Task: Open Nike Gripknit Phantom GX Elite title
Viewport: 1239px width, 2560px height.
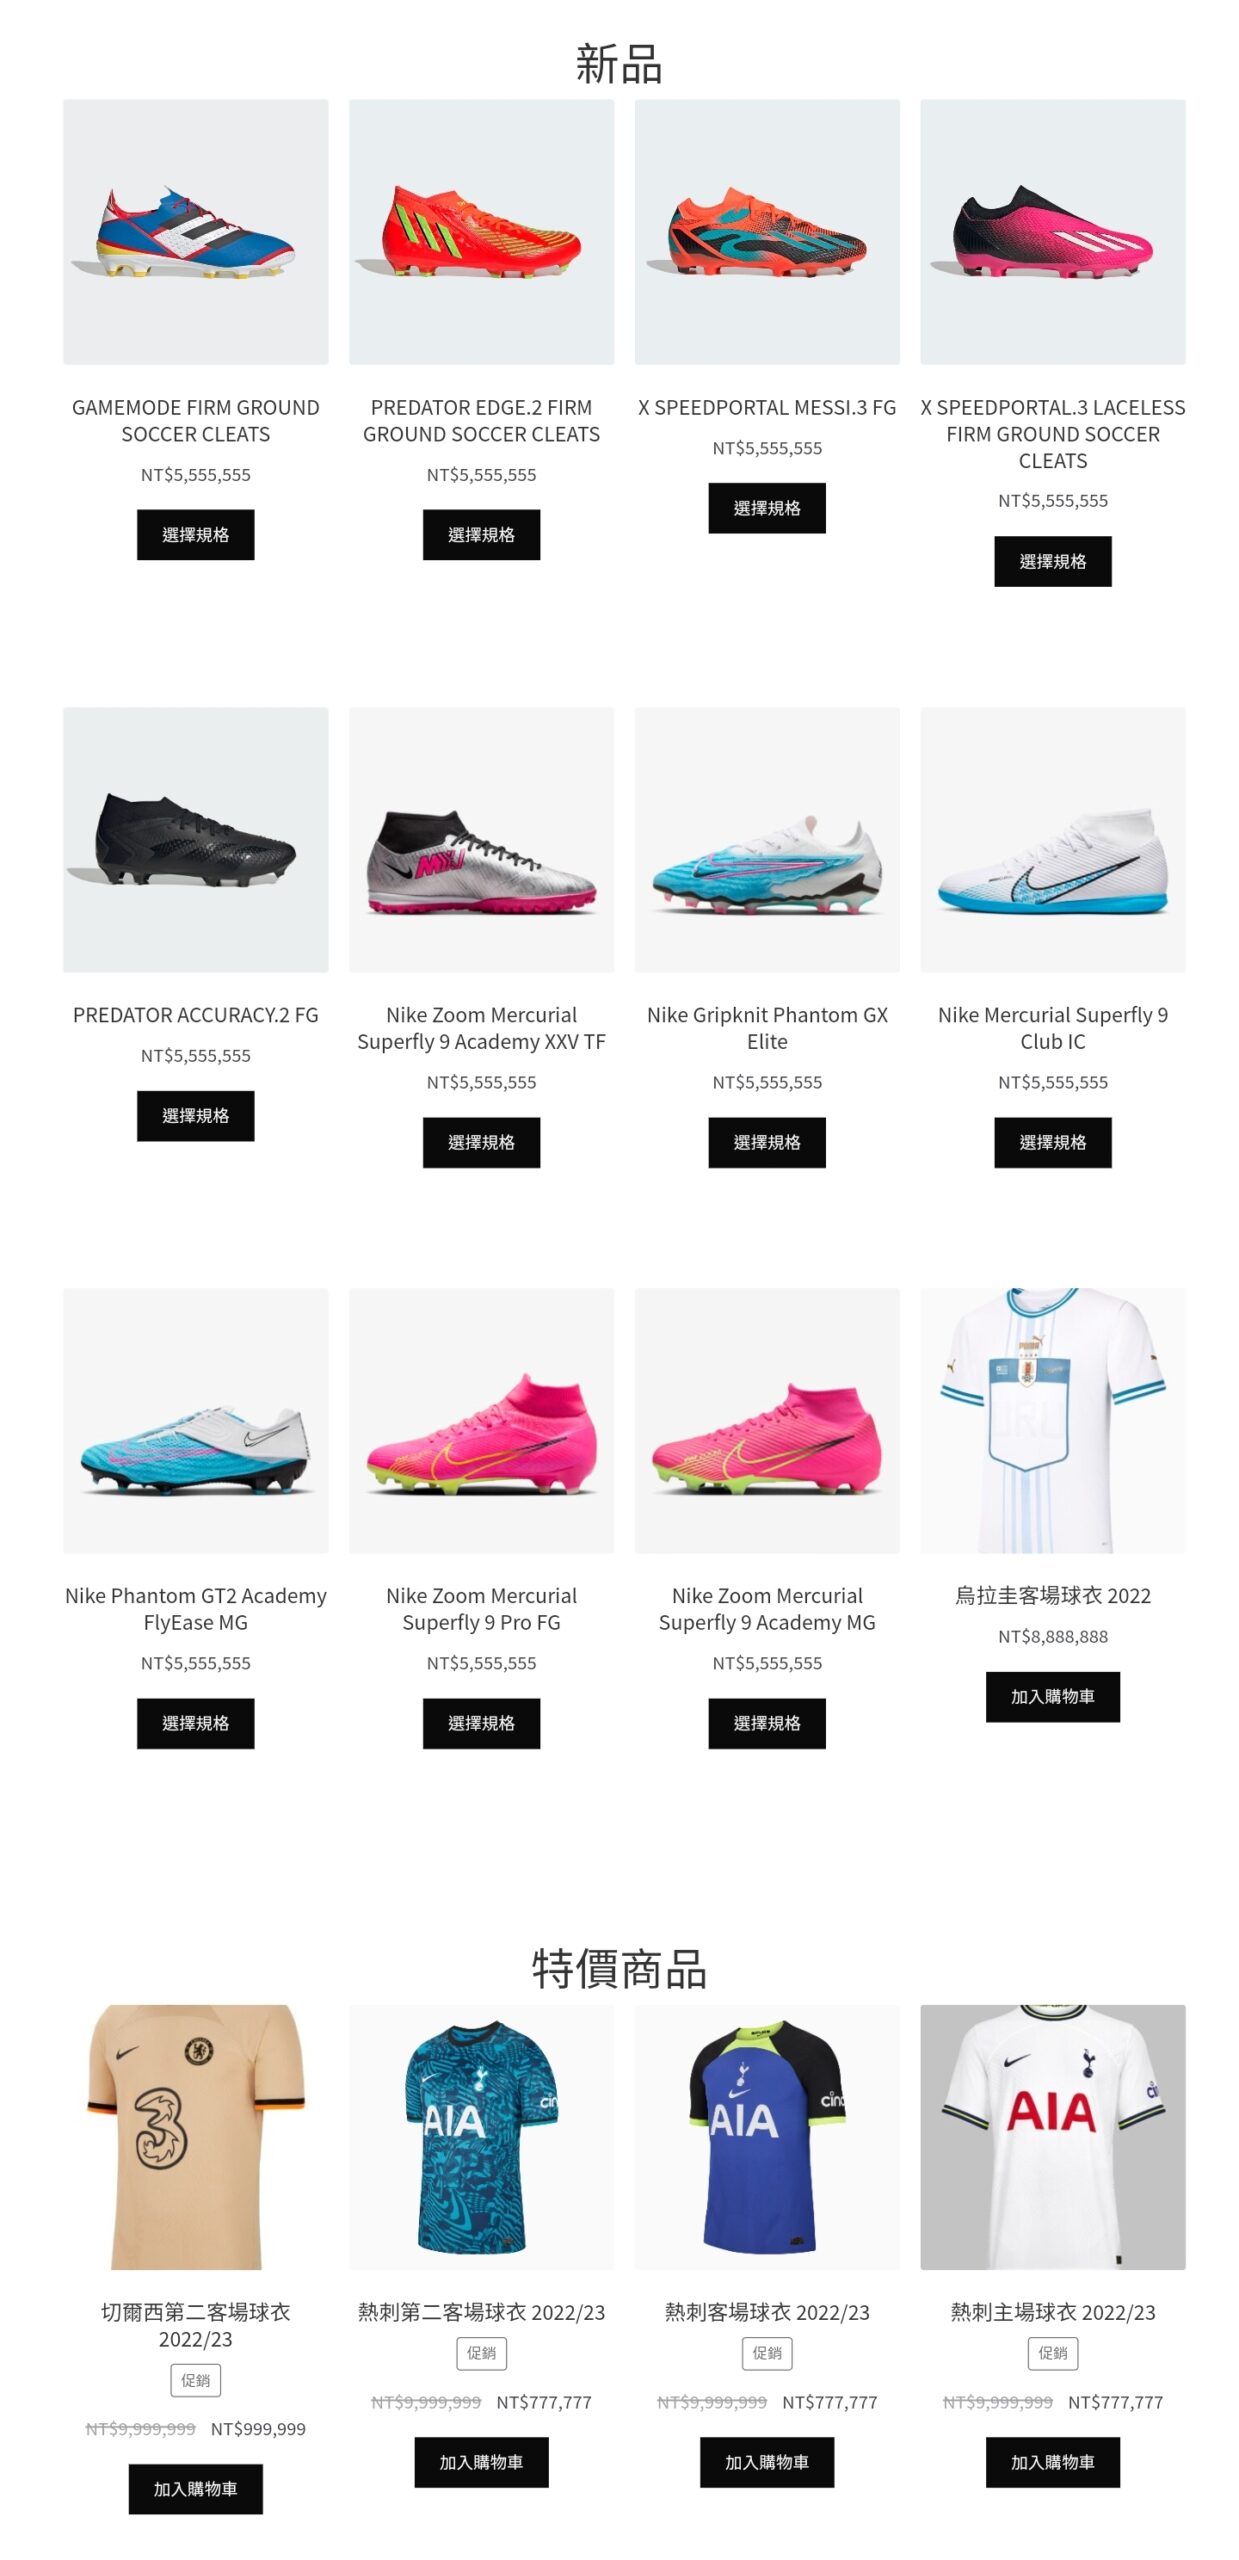Action: point(767,1028)
